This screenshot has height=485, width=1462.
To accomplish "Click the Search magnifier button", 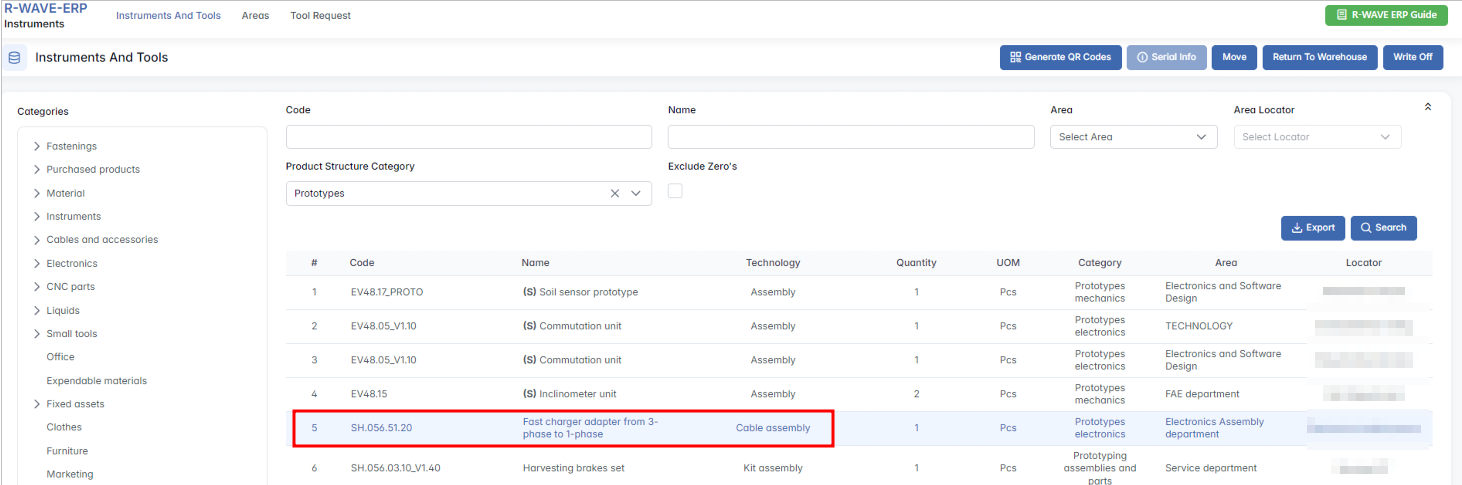I will click(x=1383, y=228).
